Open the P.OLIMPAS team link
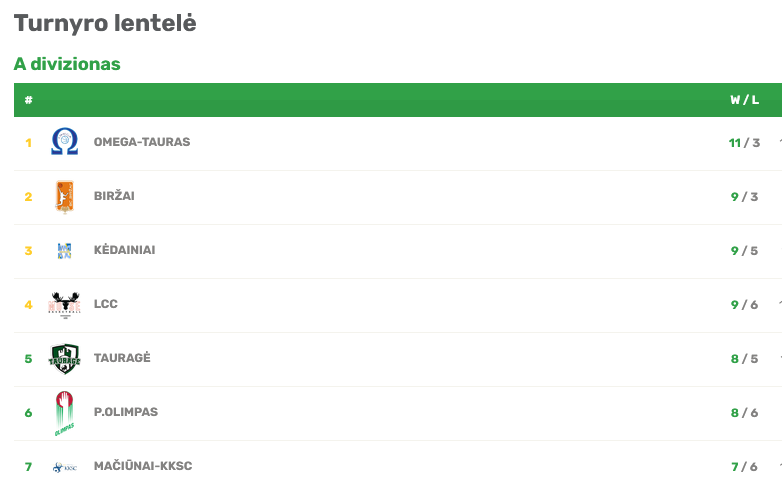This screenshot has height=494, width=782. coord(126,412)
